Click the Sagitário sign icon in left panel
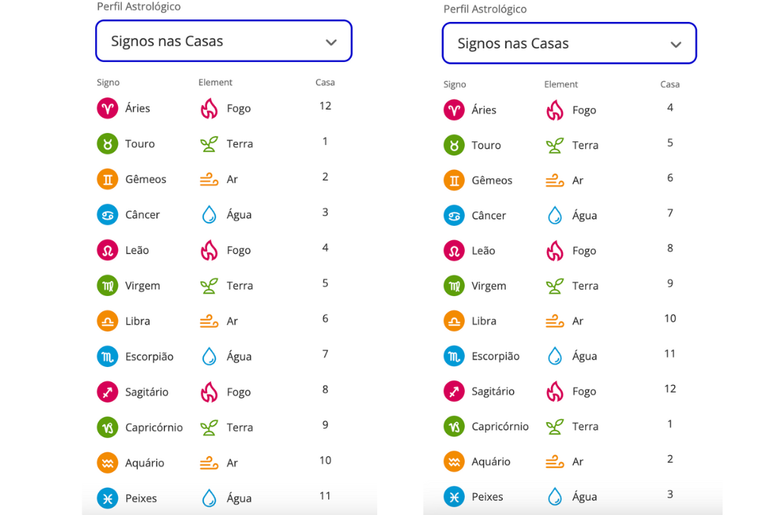 click(x=107, y=392)
